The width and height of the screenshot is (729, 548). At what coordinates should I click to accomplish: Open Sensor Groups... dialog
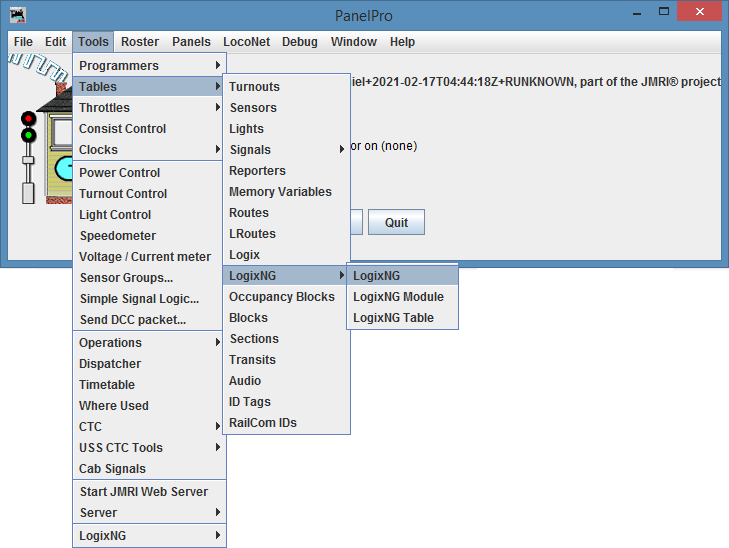149,277
